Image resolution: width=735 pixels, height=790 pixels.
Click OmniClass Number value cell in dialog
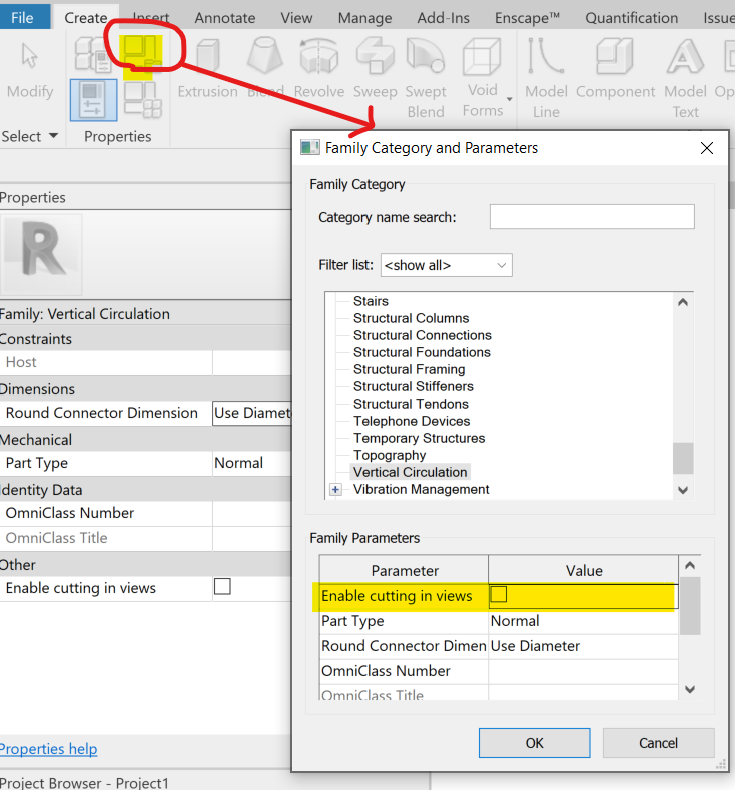[583, 671]
